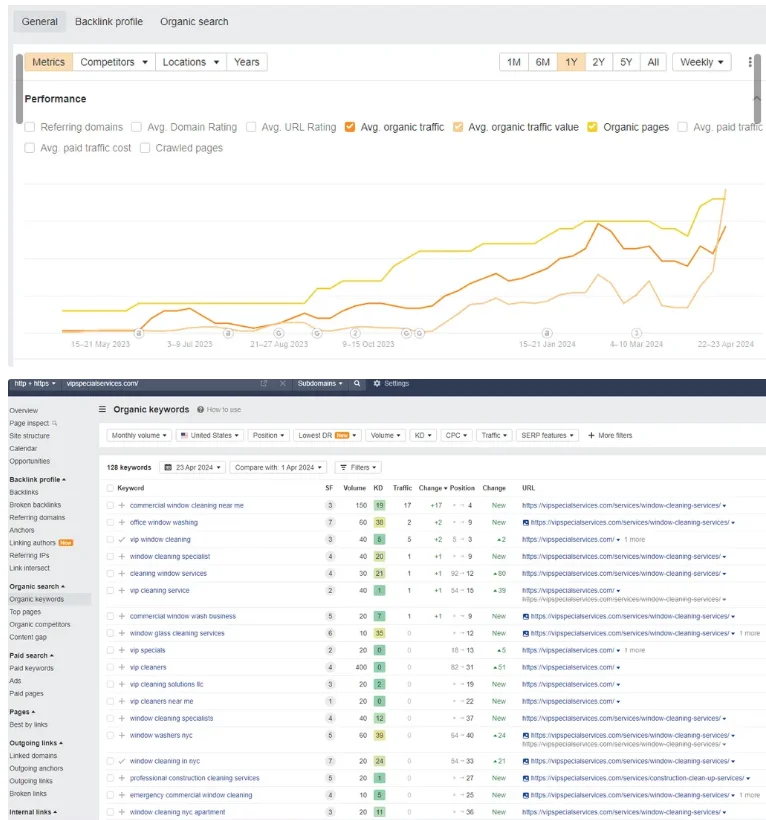Enable the Referring domains checkbox
Viewport: 766px width, 820px height.
(30, 127)
